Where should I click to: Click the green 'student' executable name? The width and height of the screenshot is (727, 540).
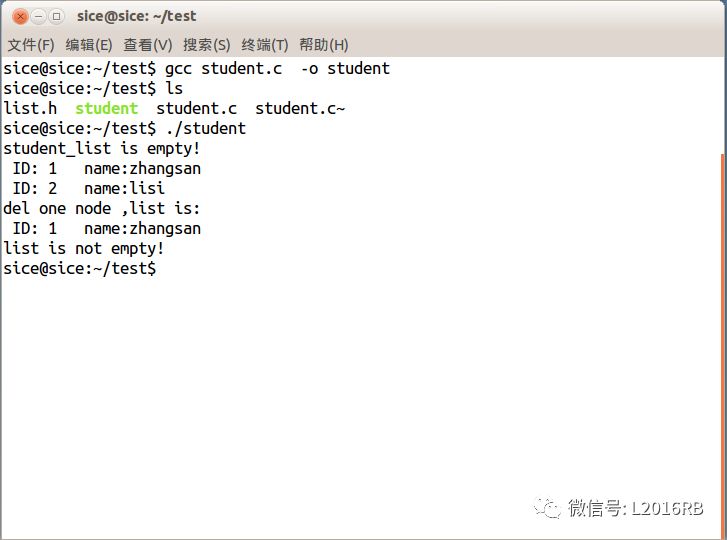tap(107, 108)
